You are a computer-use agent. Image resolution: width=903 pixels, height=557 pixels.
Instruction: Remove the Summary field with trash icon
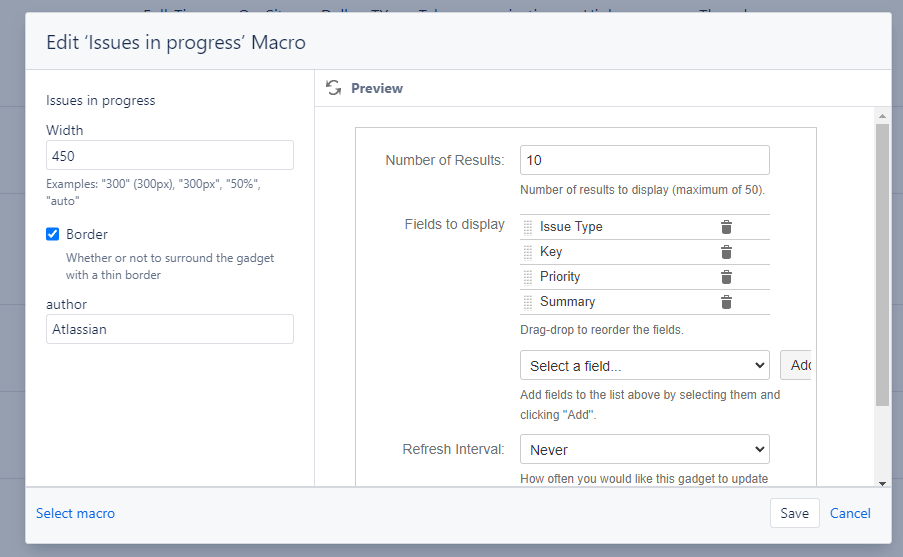(726, 302)
